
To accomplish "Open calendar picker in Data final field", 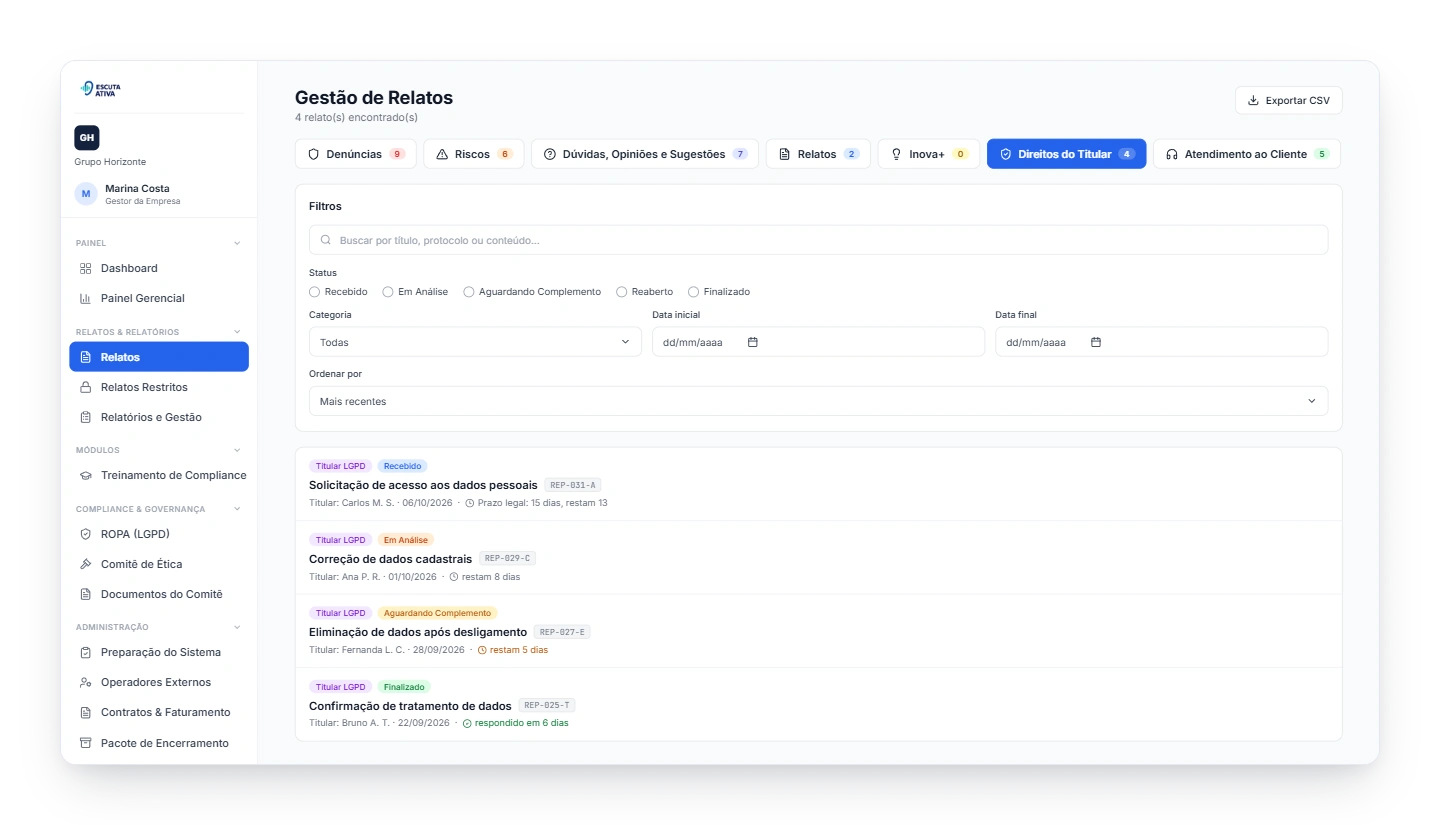I will pos(1096,342).
